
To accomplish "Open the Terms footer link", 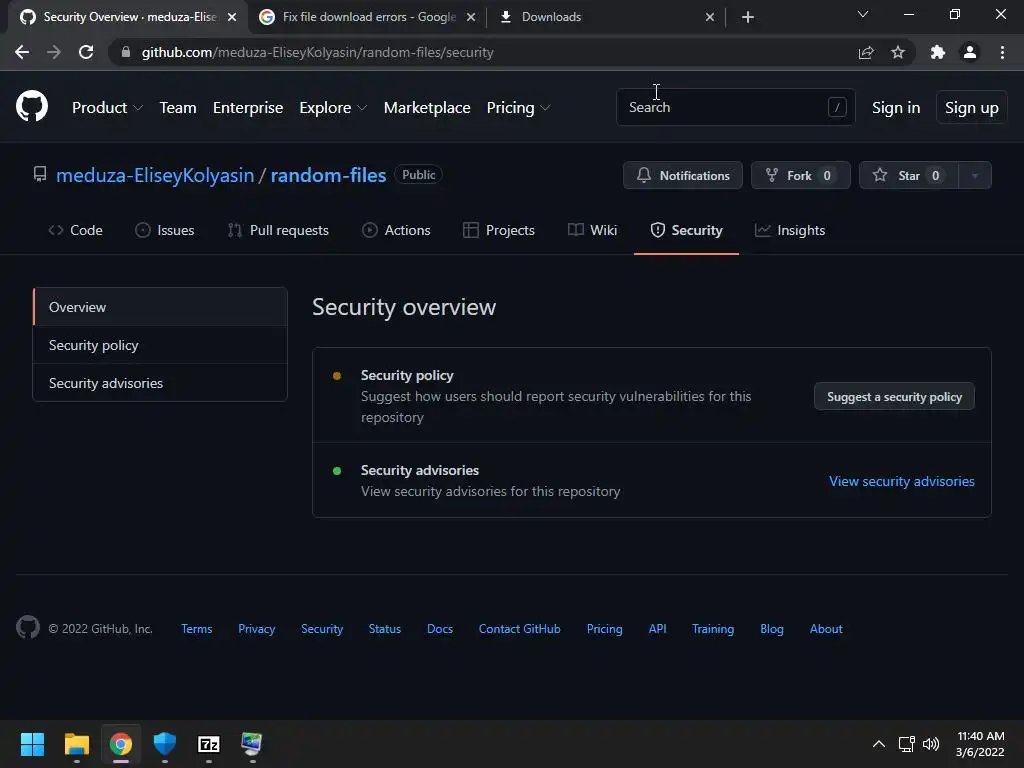I will click(197, 628).
